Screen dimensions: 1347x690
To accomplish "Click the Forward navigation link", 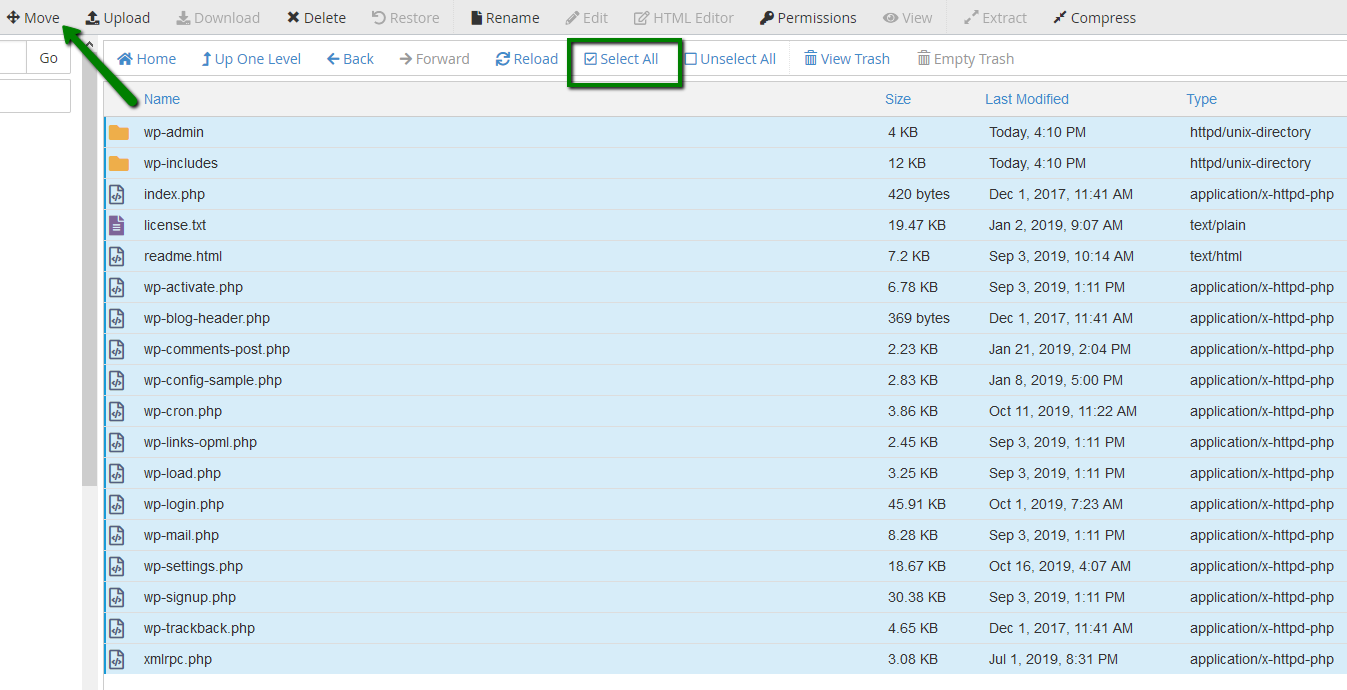I will 434,59.
